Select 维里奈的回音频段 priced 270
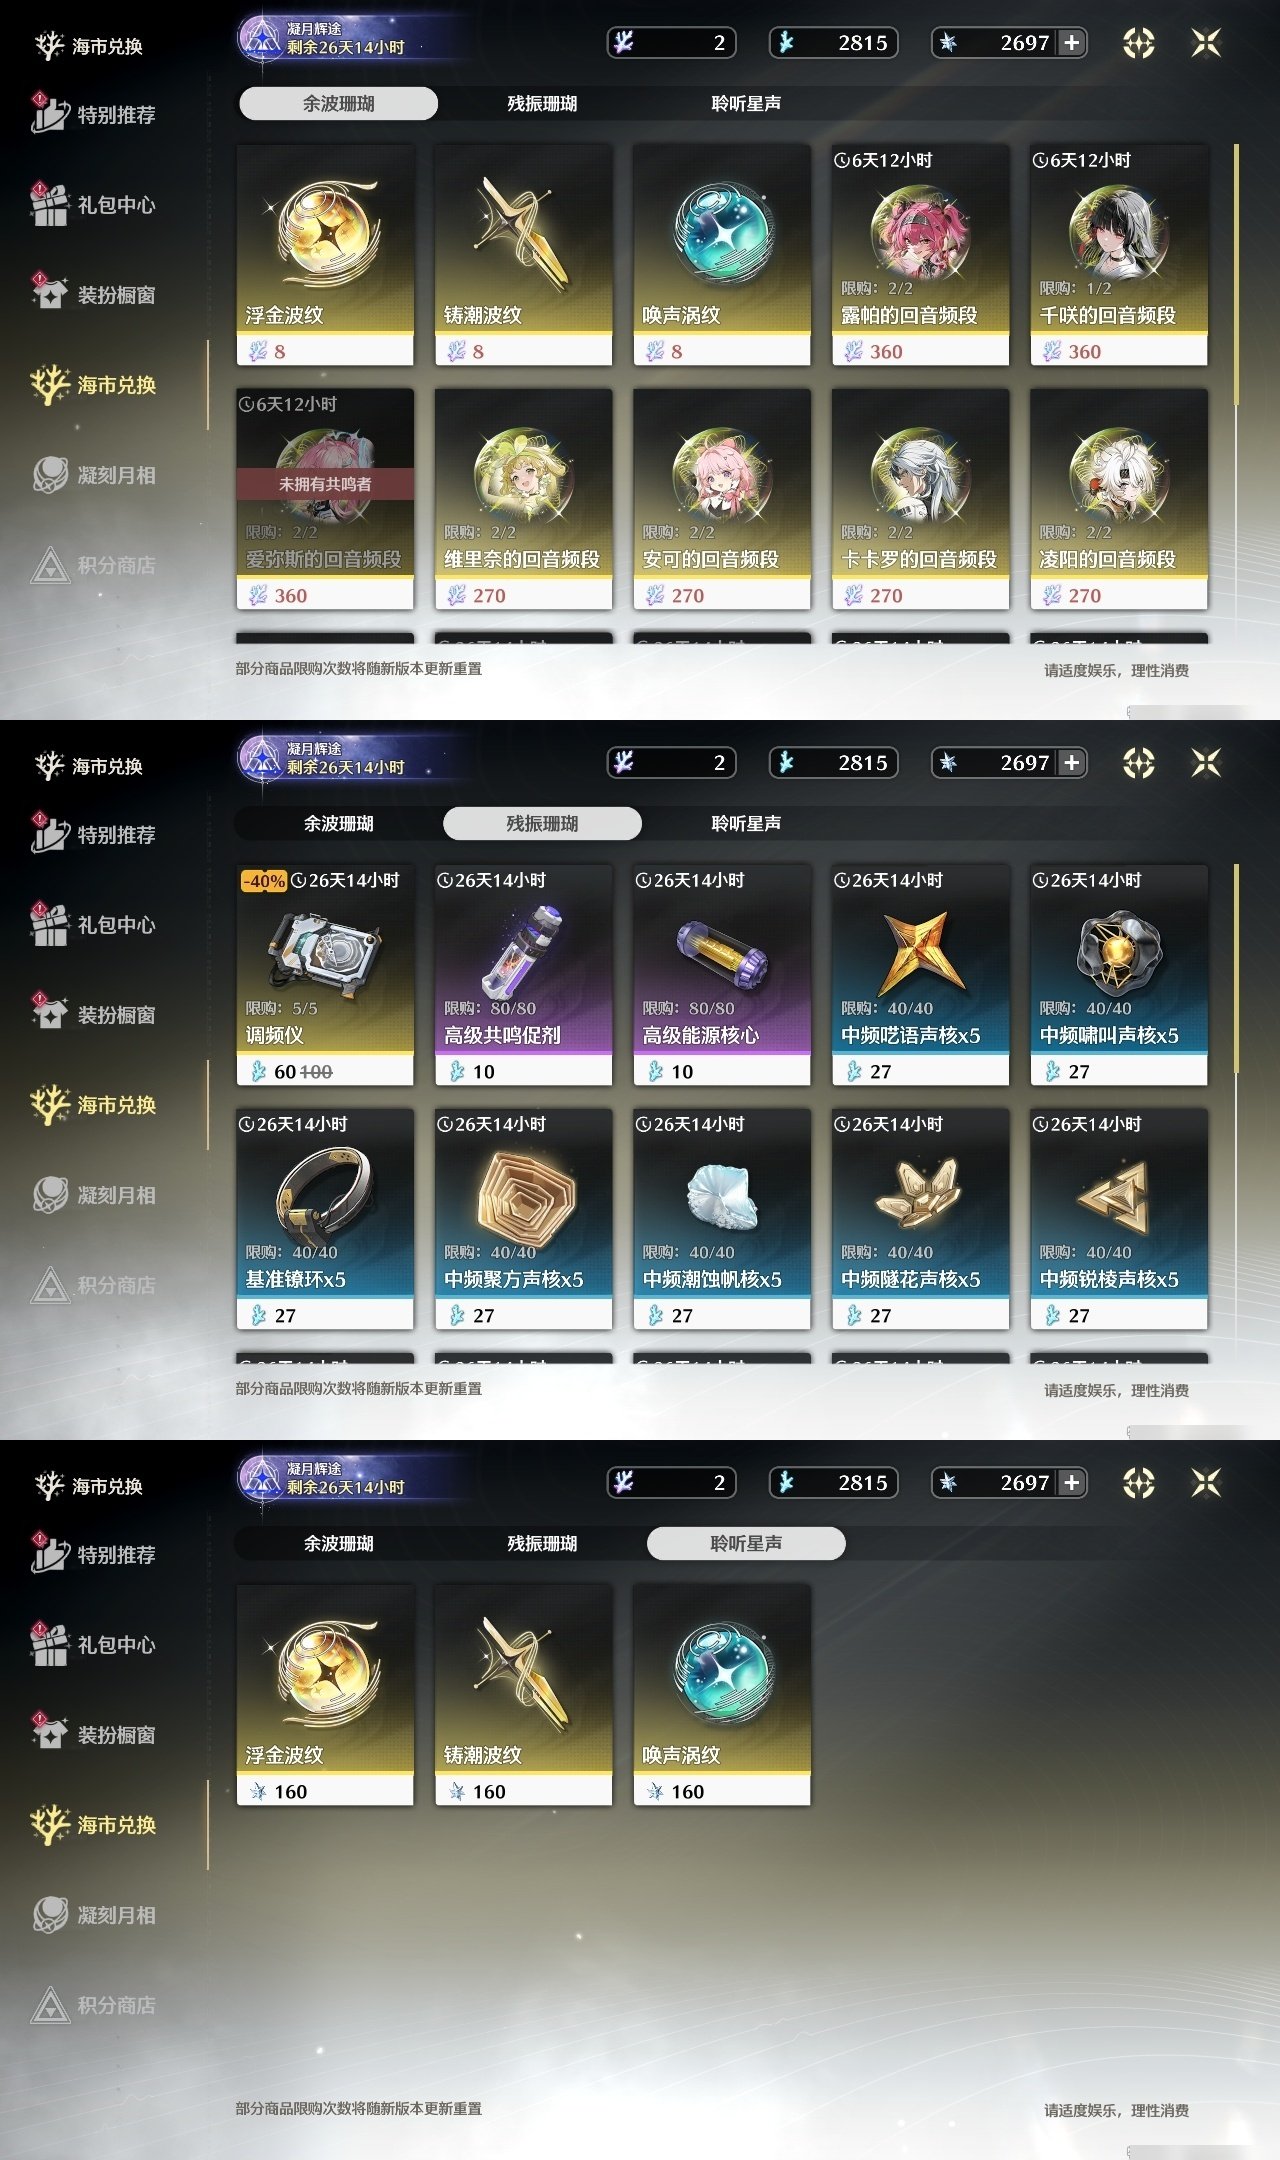This screenshot has height=2160, width=1280. click(523, 499)
